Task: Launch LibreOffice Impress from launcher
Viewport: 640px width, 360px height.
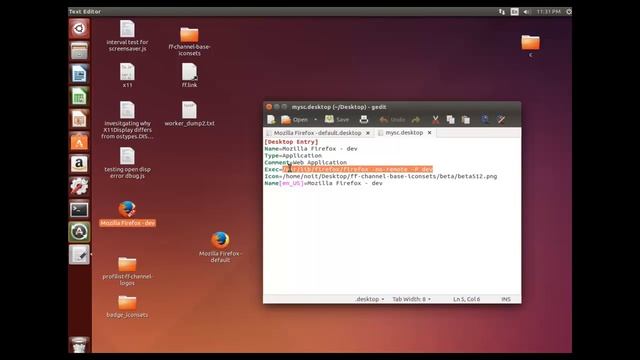Action: click(x=79, y=119)
